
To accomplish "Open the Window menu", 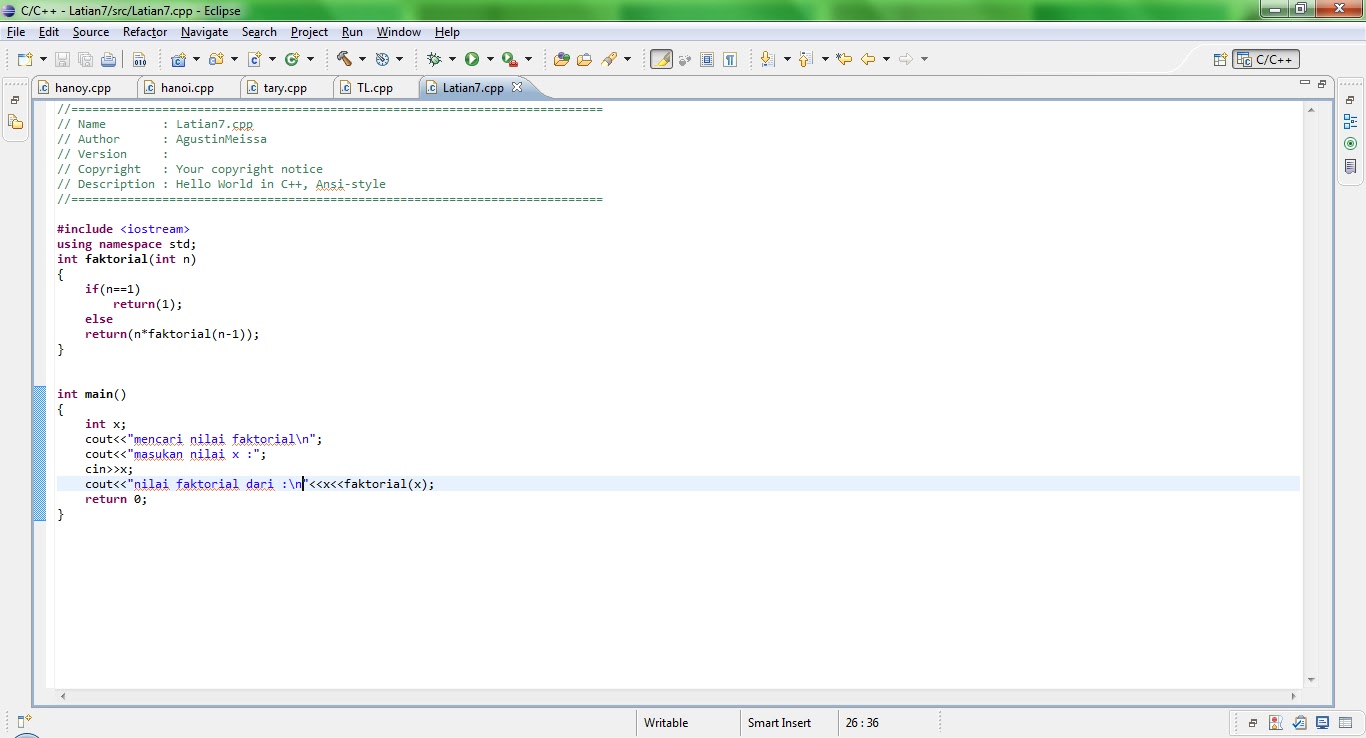I will click(398, 32).
